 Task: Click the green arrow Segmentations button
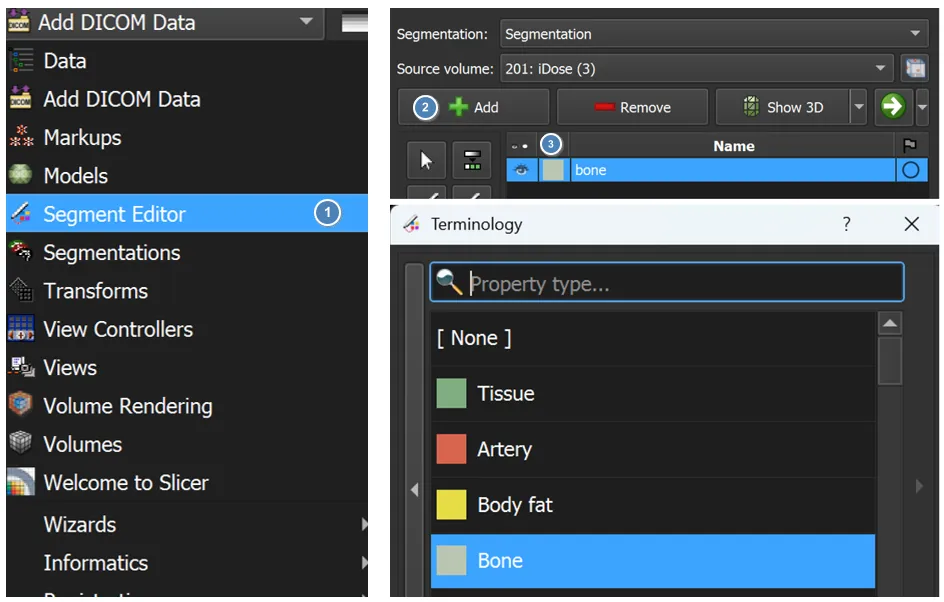[893, 107]
